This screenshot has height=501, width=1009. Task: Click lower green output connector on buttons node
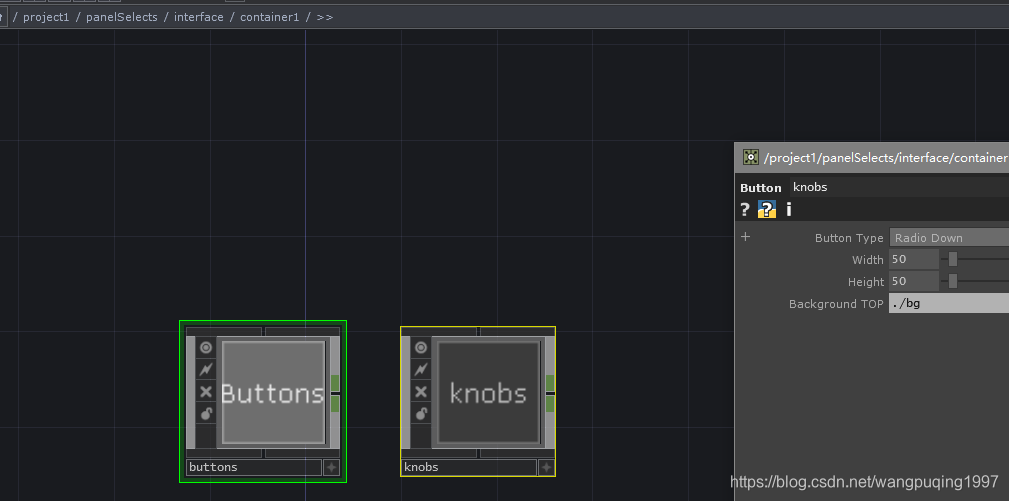[x=335, y=404]
